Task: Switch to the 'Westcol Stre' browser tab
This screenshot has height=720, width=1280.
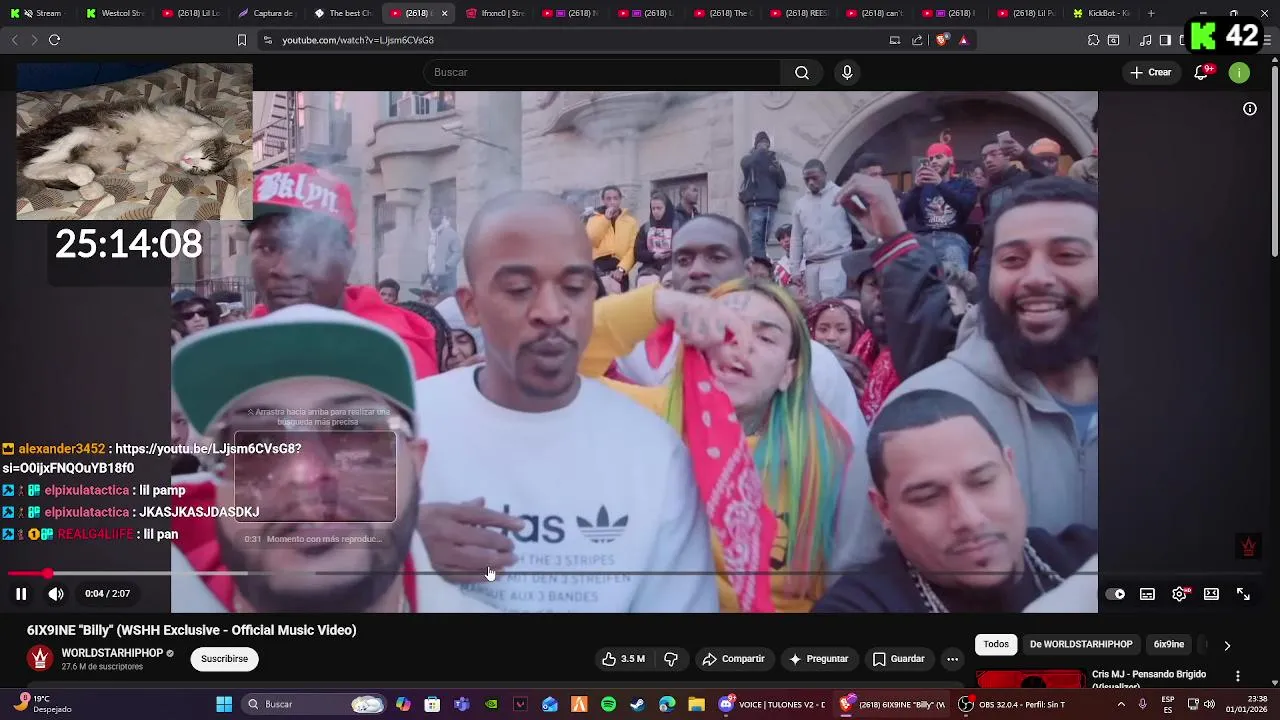Action: point(116,13)
